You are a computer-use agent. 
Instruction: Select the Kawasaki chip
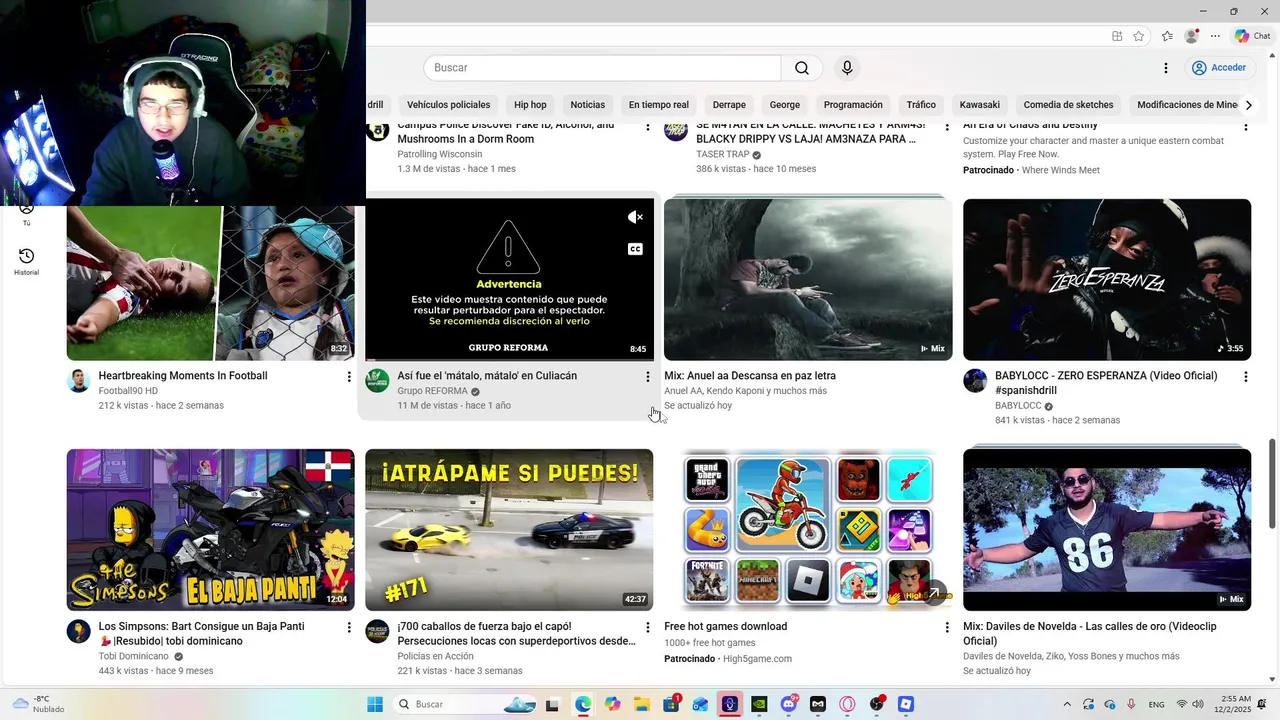pos(979,105)
